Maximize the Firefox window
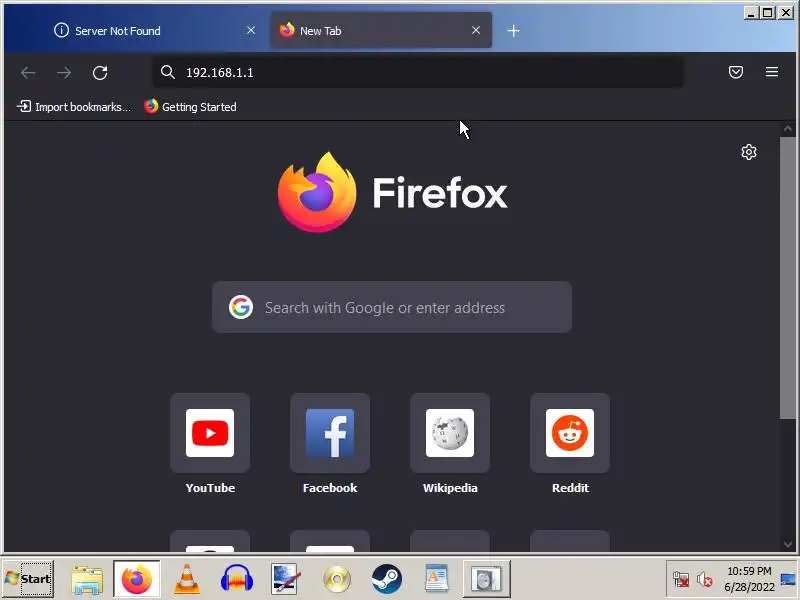 [x=767, y=12]
